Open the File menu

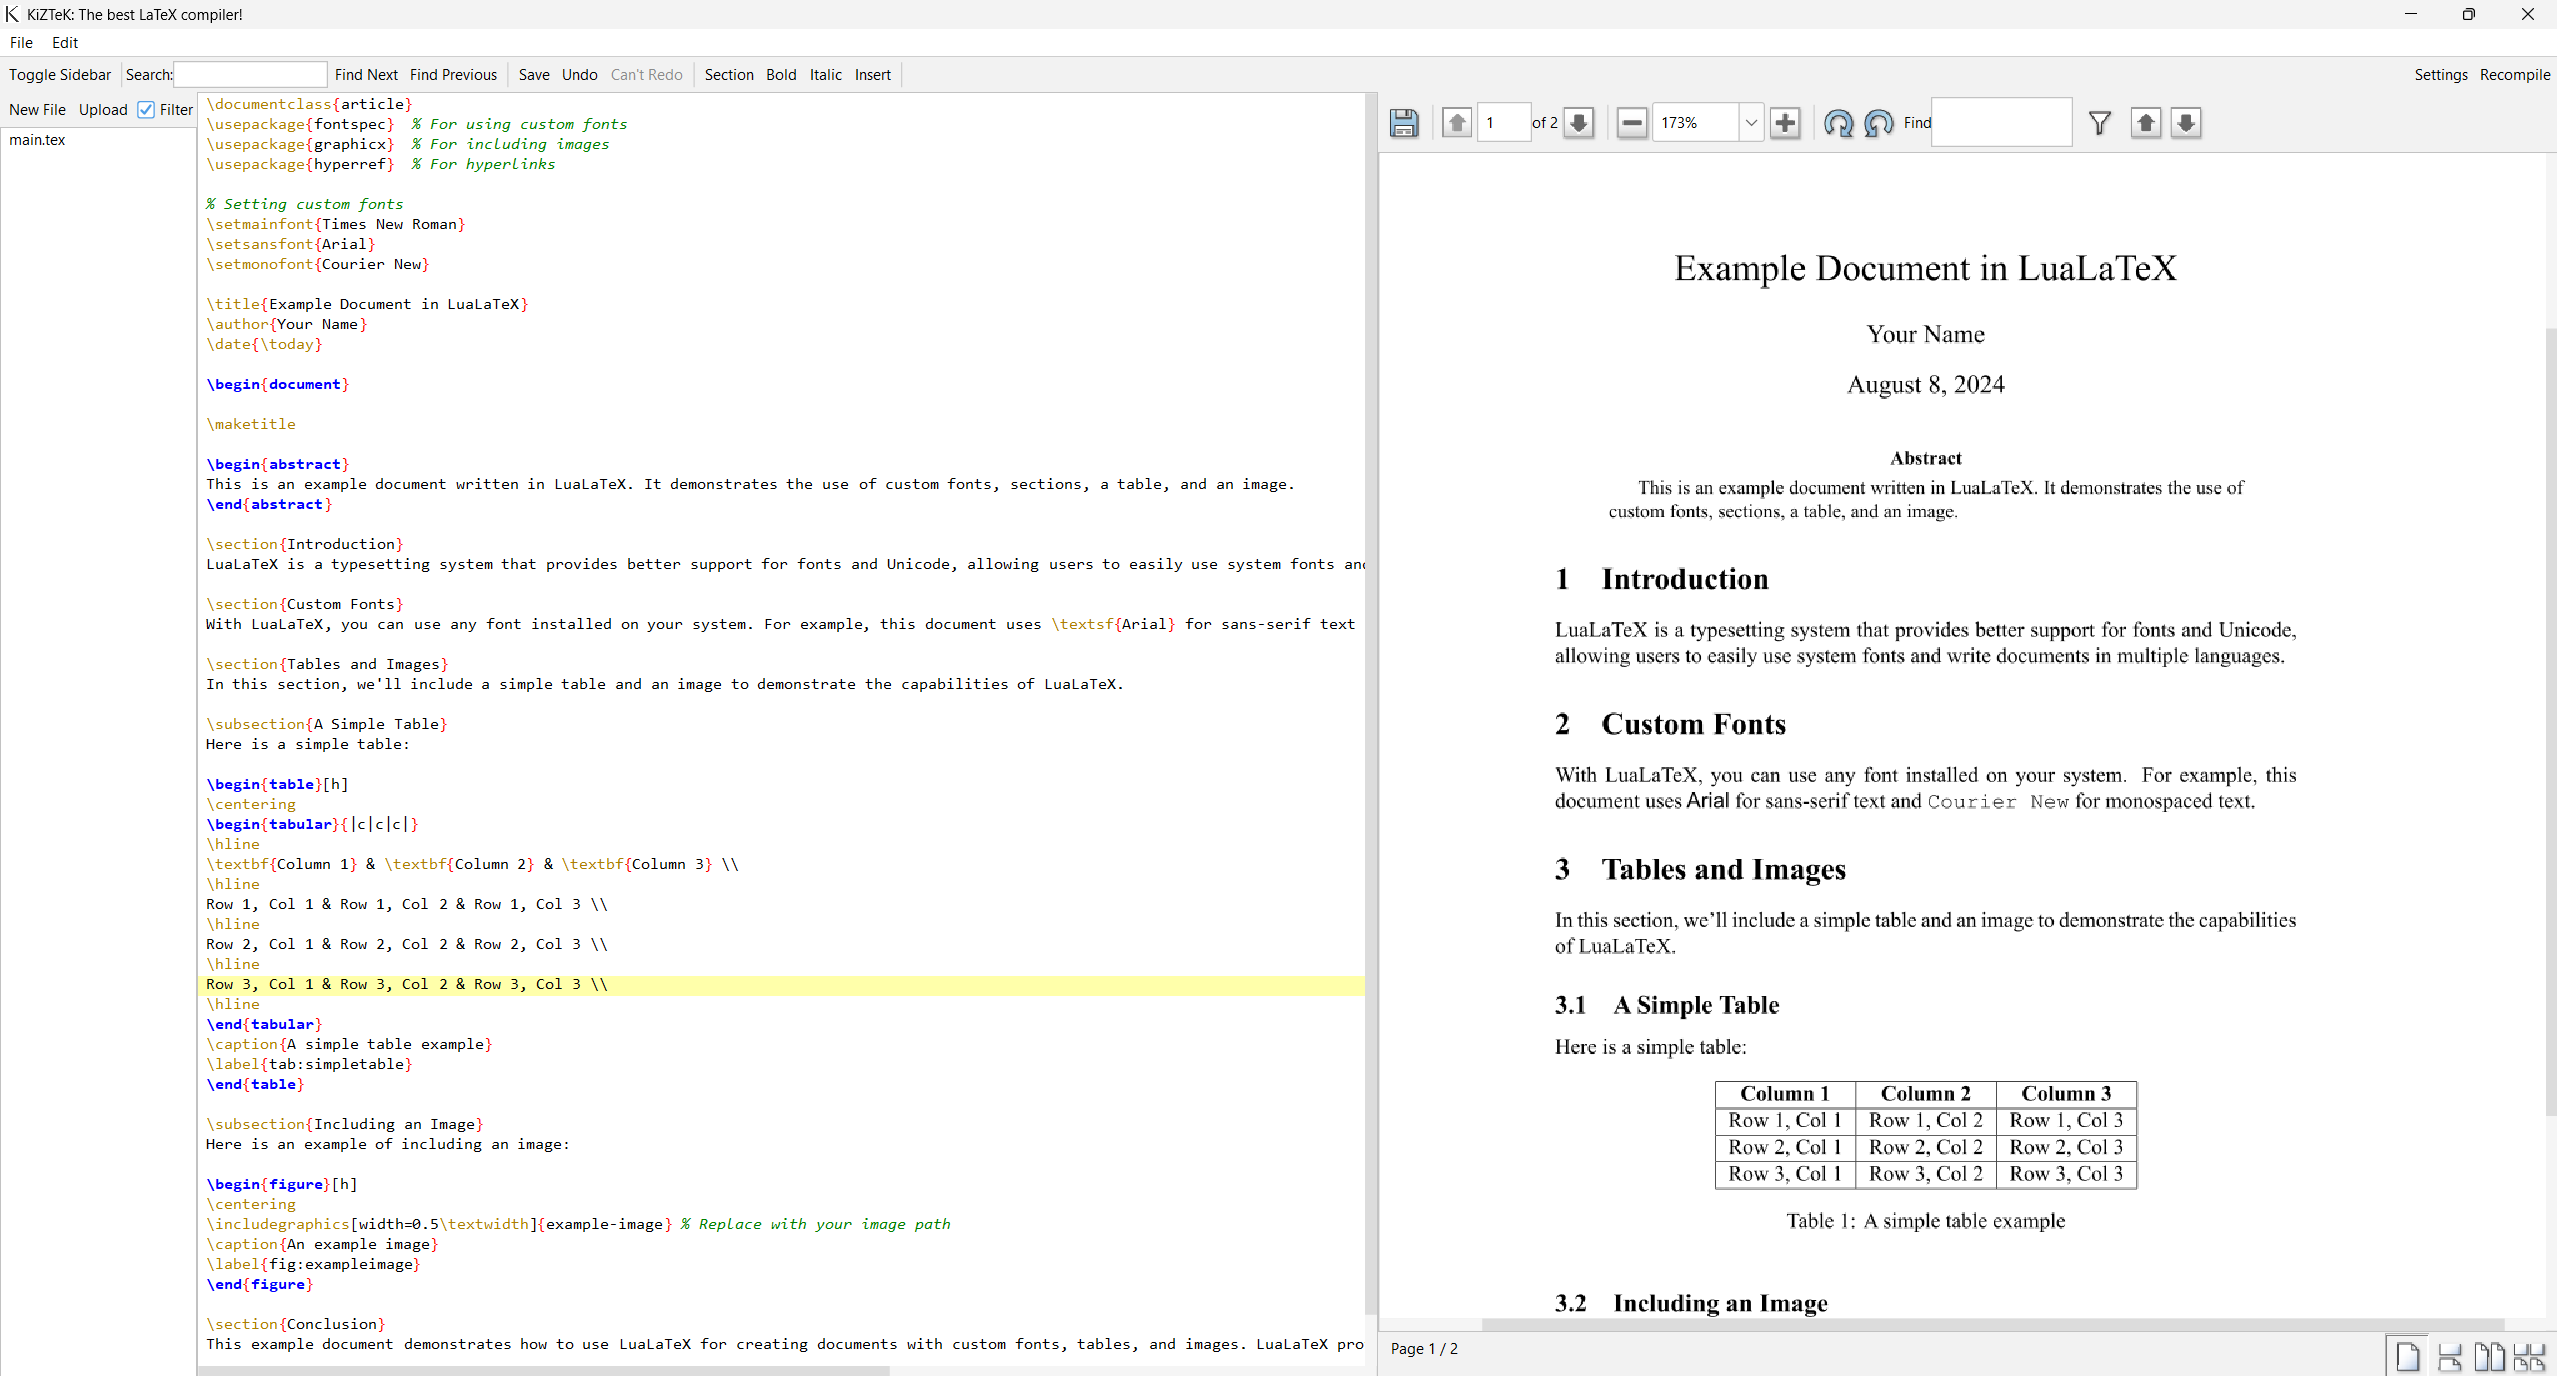click(21, 43)
